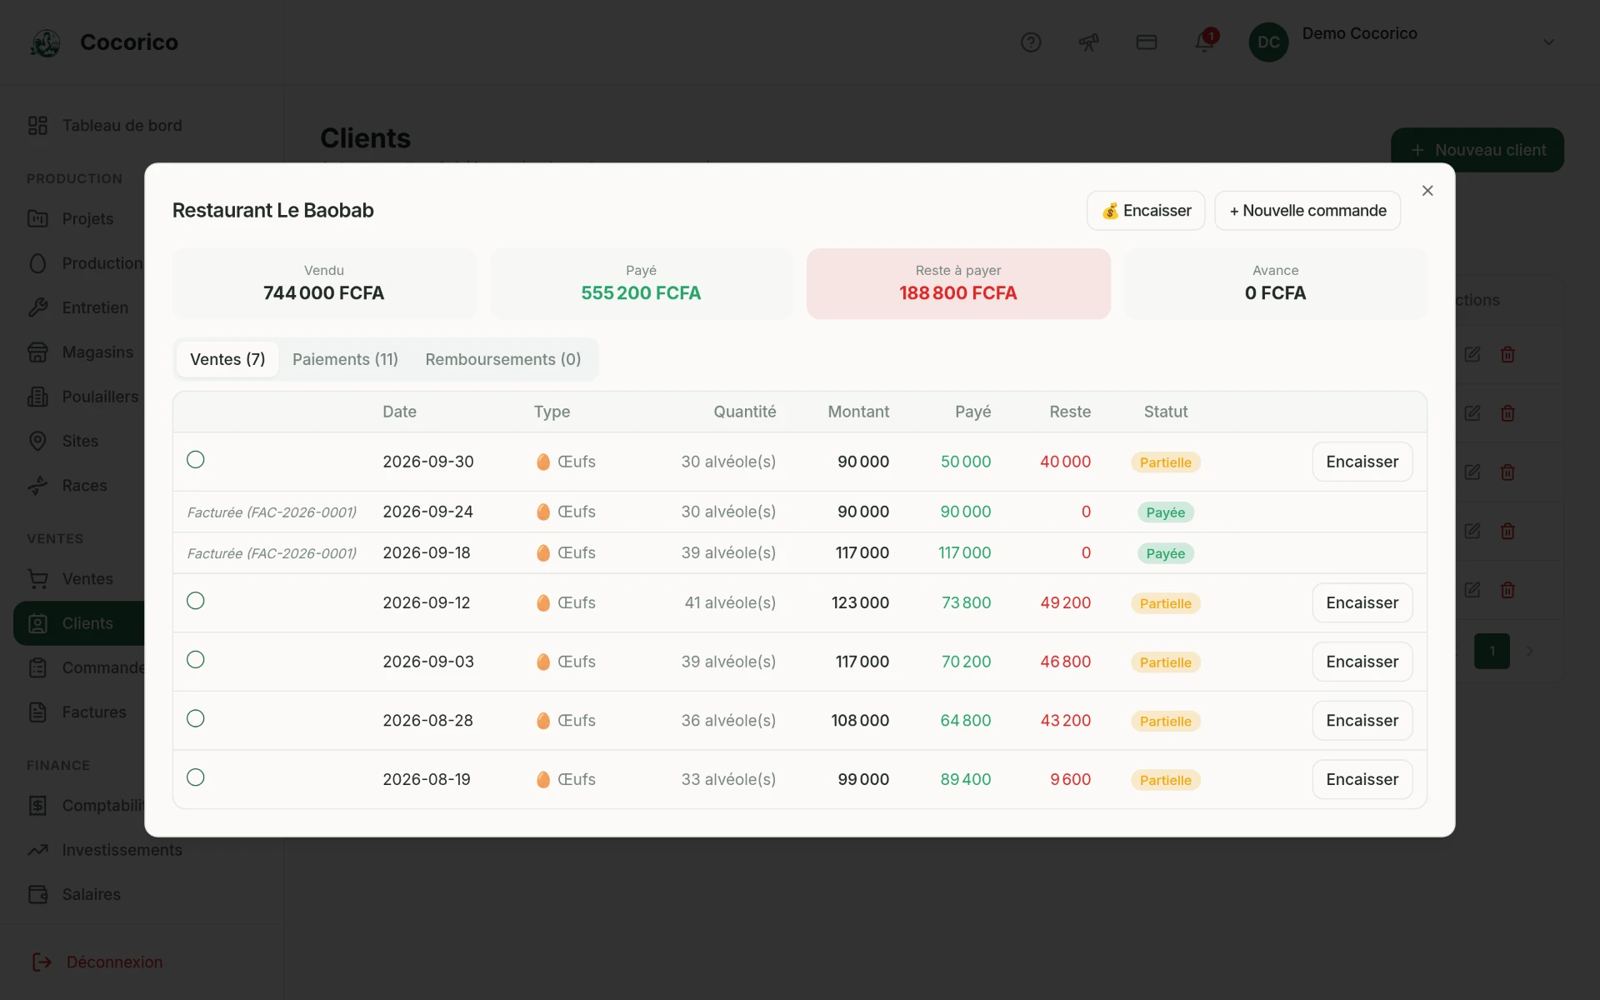Image resolution: width=1600 pixels, height=1000 pixels.
Task: Click the 49 200 remaining amount
Action: click(x=1065, y=603)
